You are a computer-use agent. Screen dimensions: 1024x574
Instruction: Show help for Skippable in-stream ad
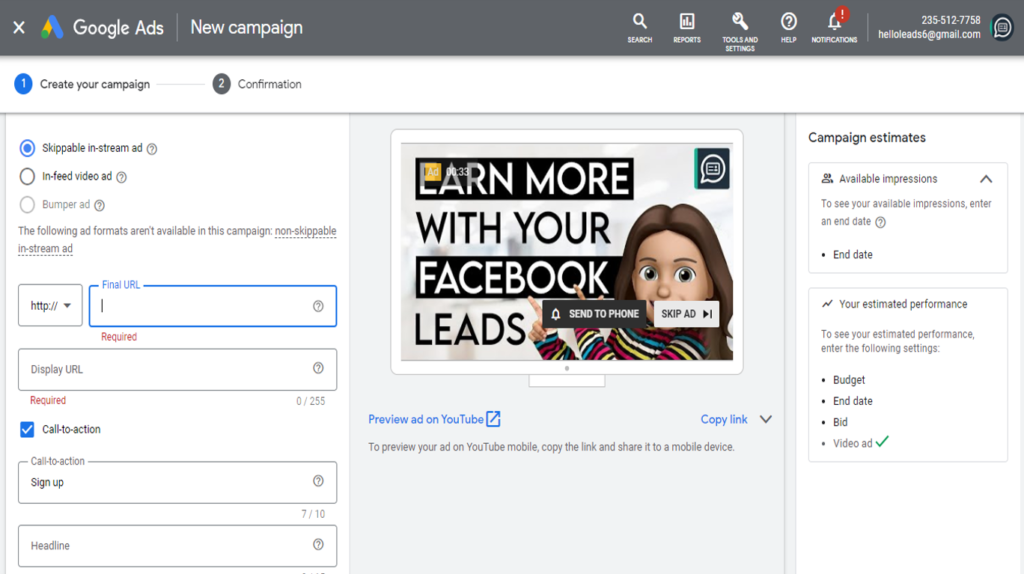(152, 149)
